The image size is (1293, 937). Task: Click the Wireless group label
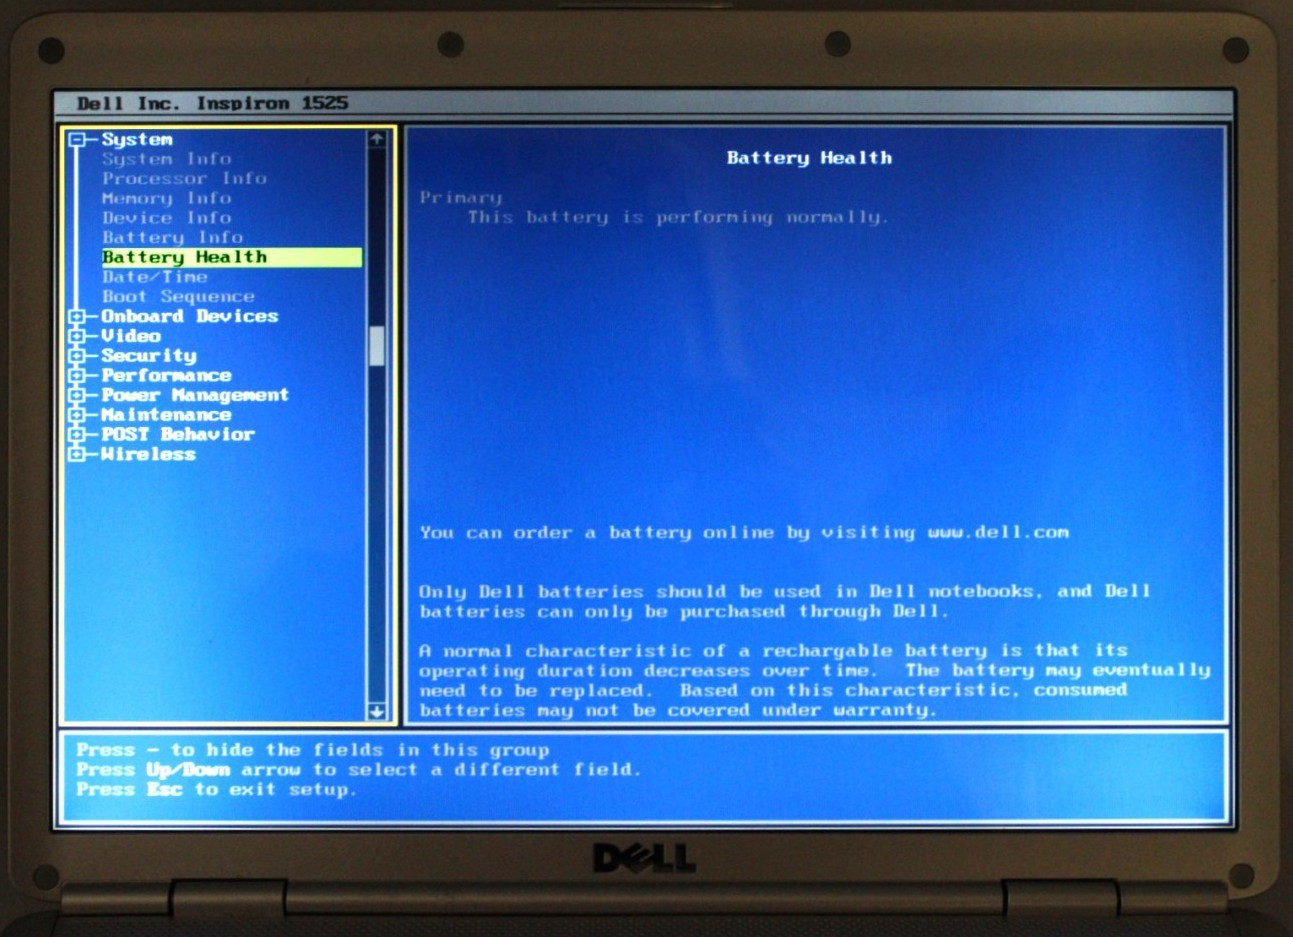coord(148,455)
